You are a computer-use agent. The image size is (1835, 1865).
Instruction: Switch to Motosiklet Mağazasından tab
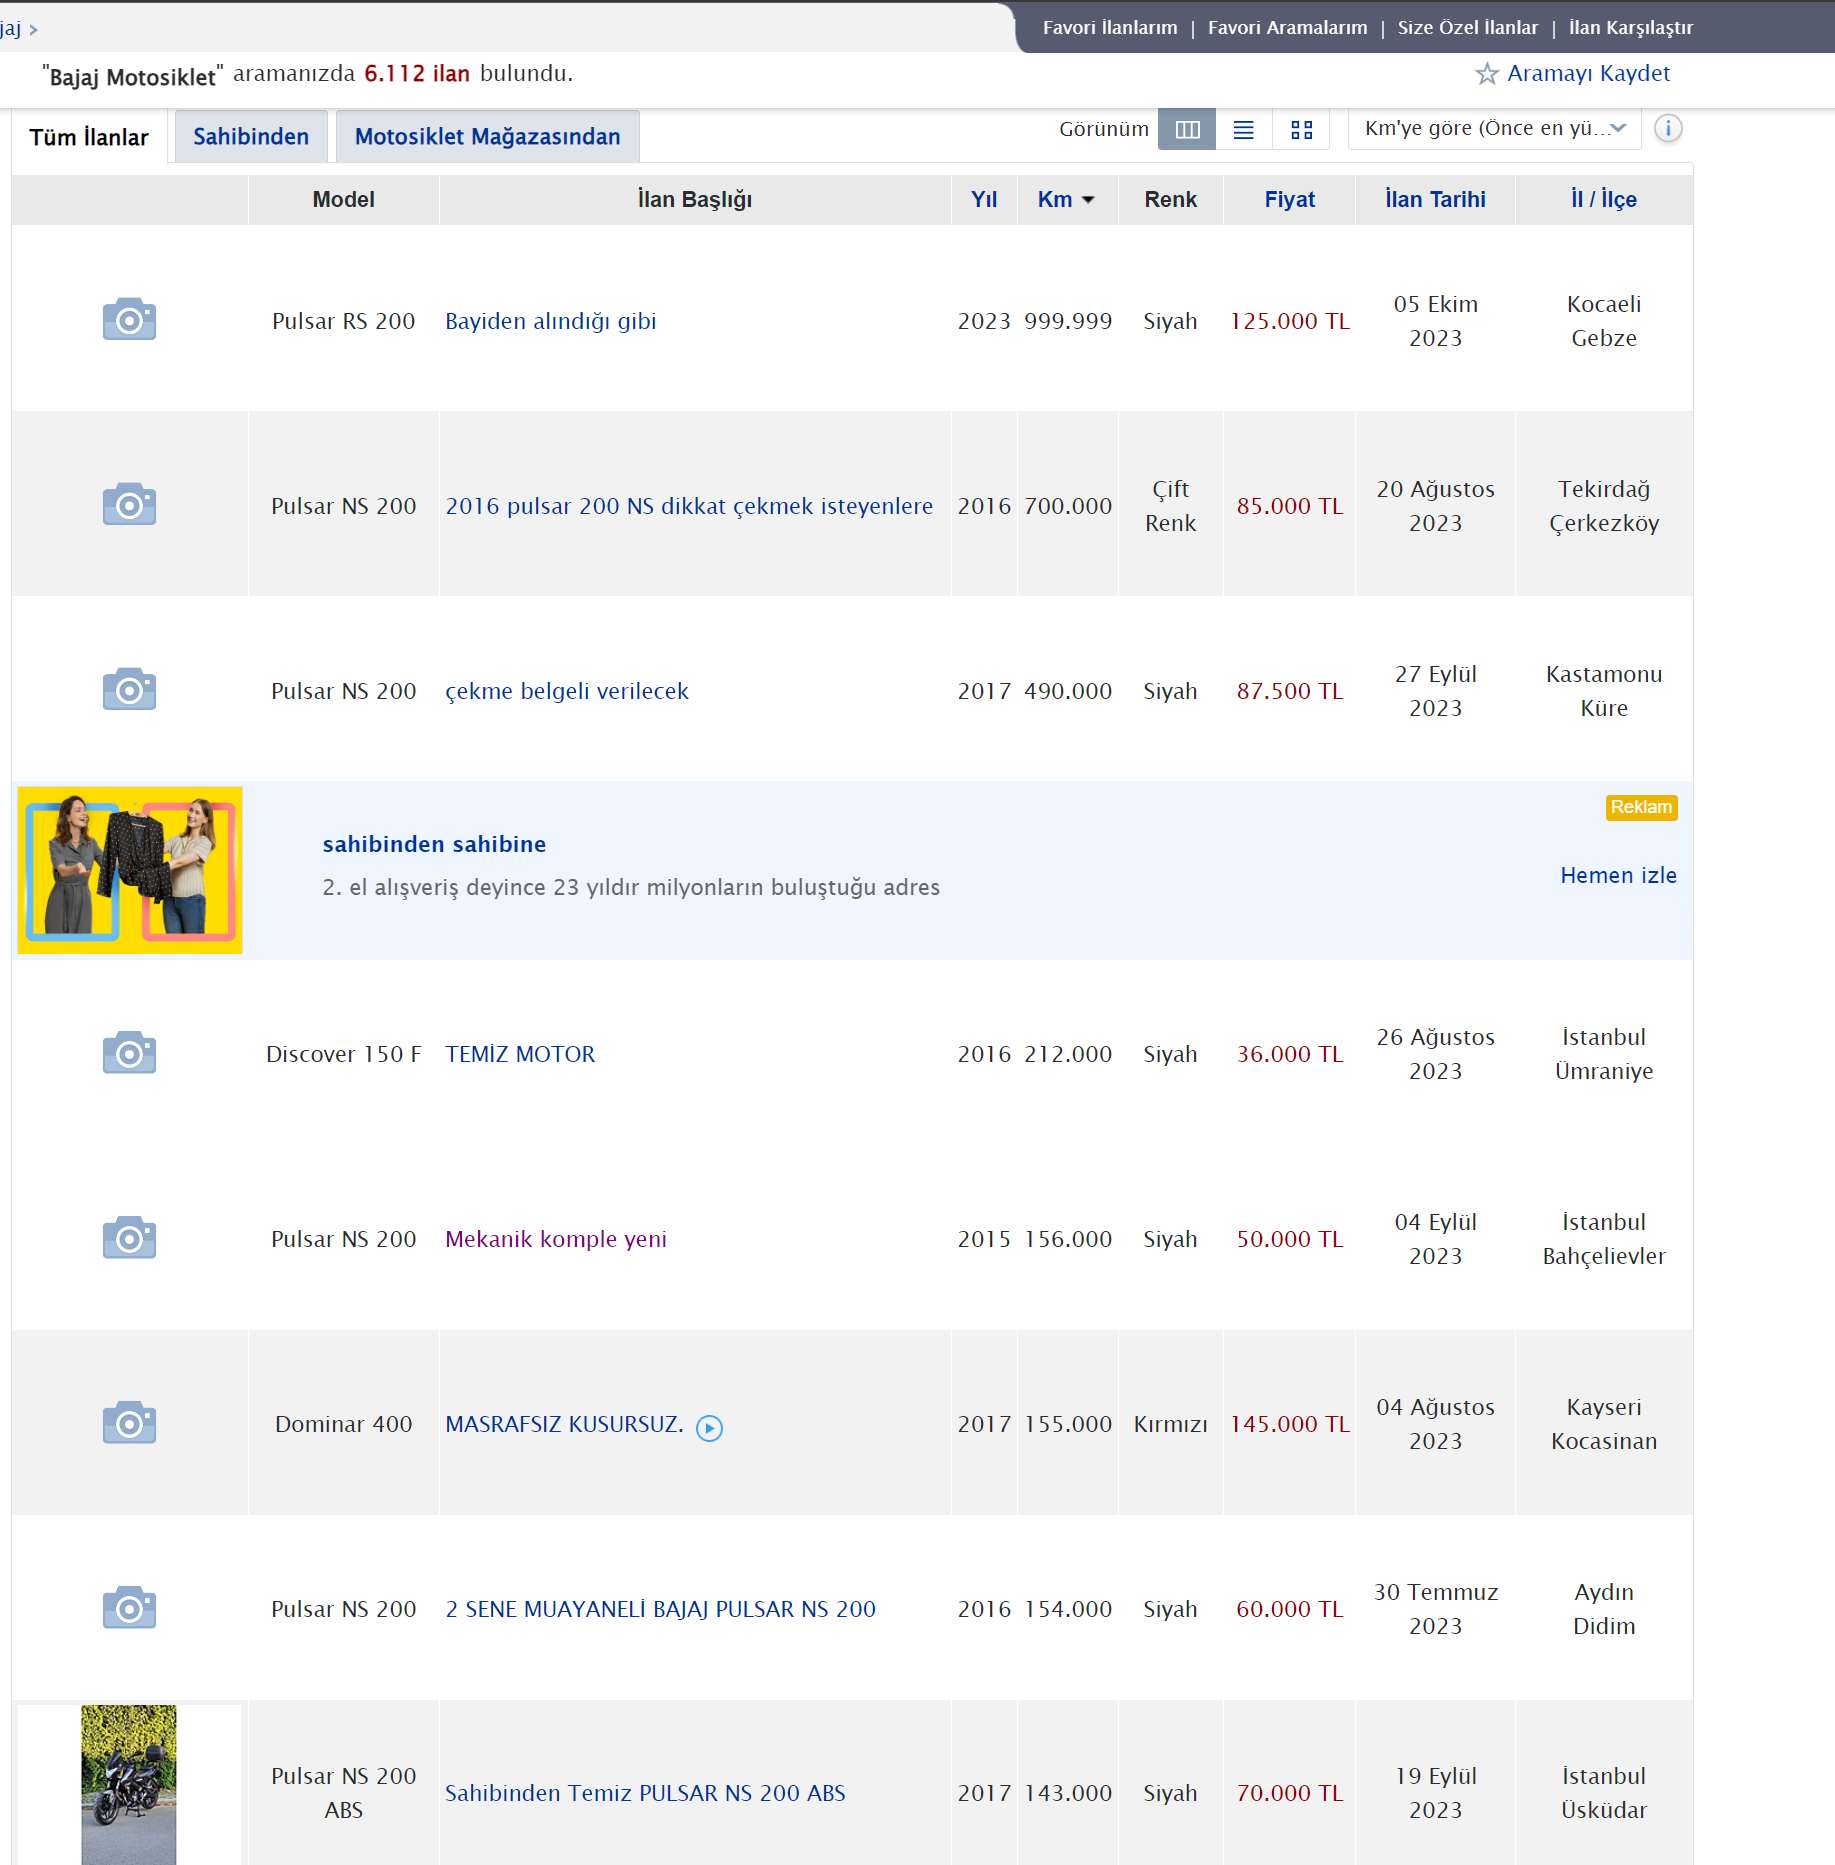point(488,136)
